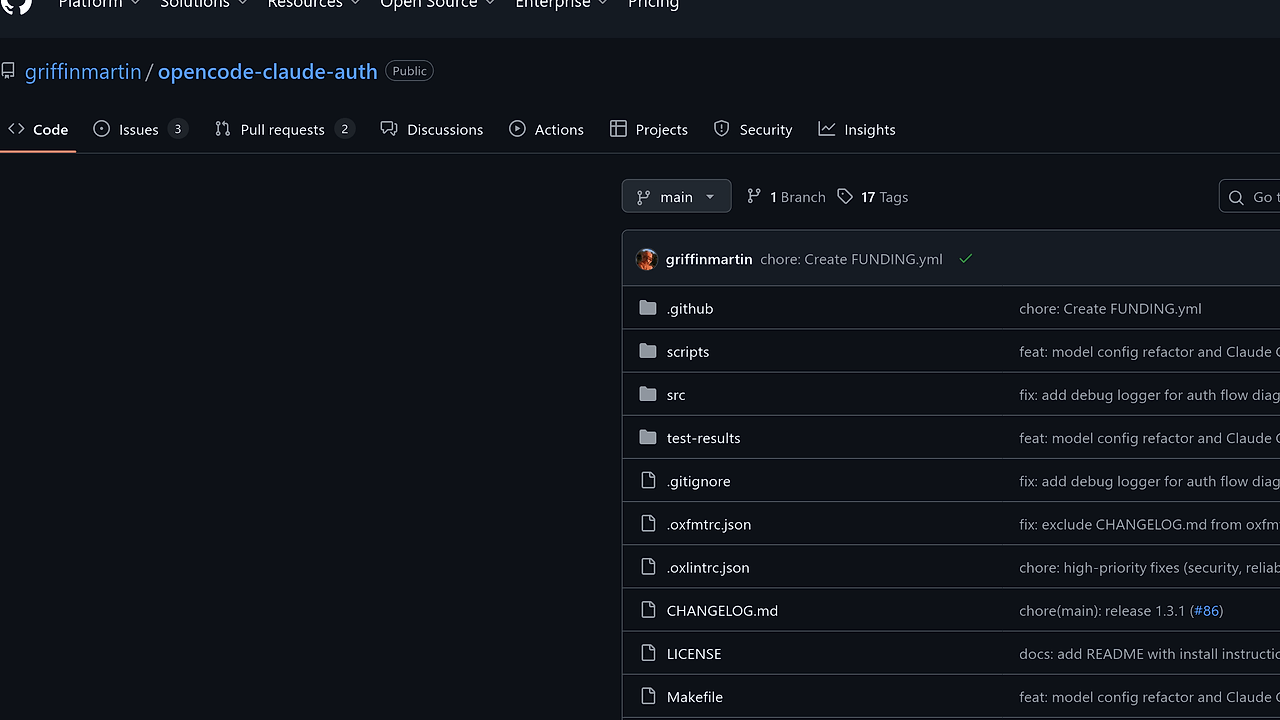Open the Actions tab
The height and width of the screenshot is (720, 1280).
546,129
